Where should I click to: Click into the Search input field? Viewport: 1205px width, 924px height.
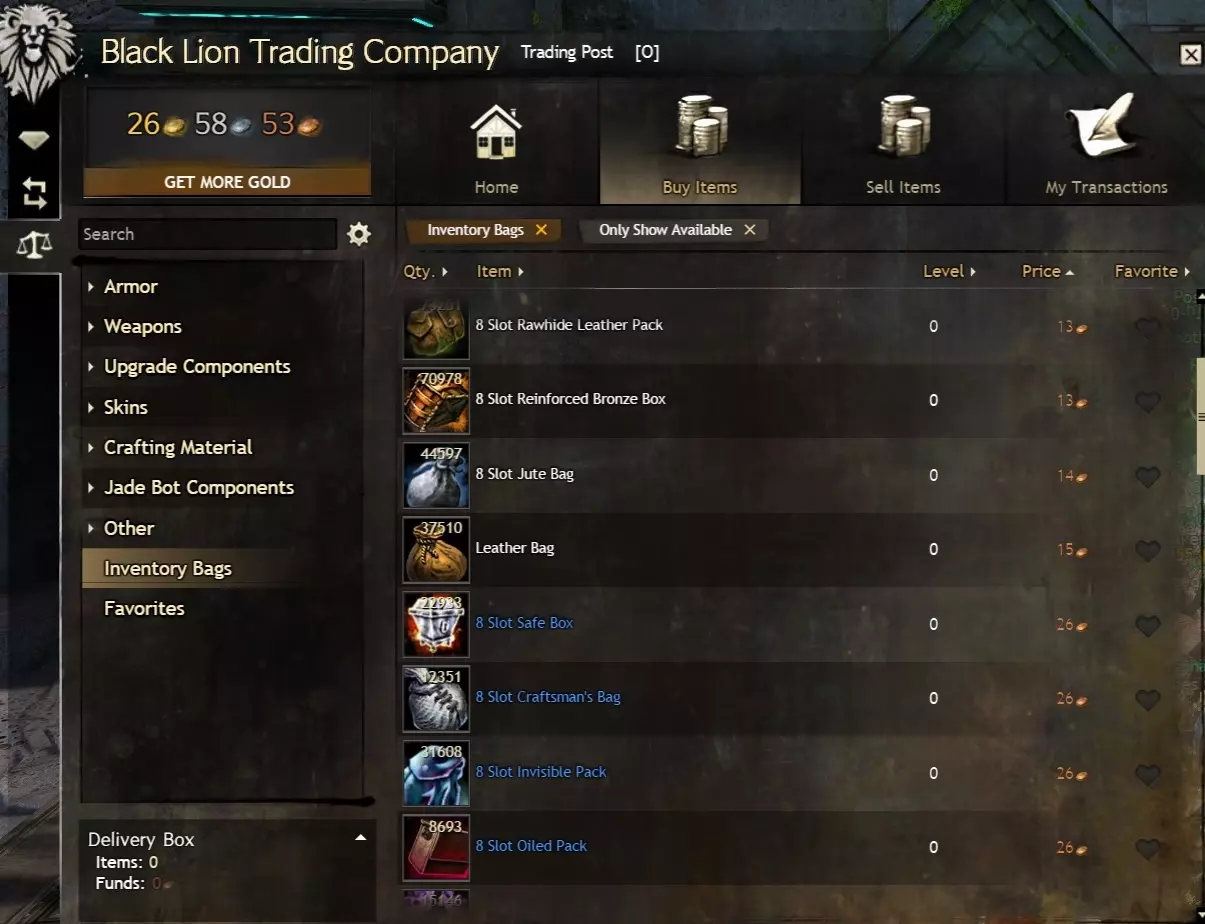(207, 234)
